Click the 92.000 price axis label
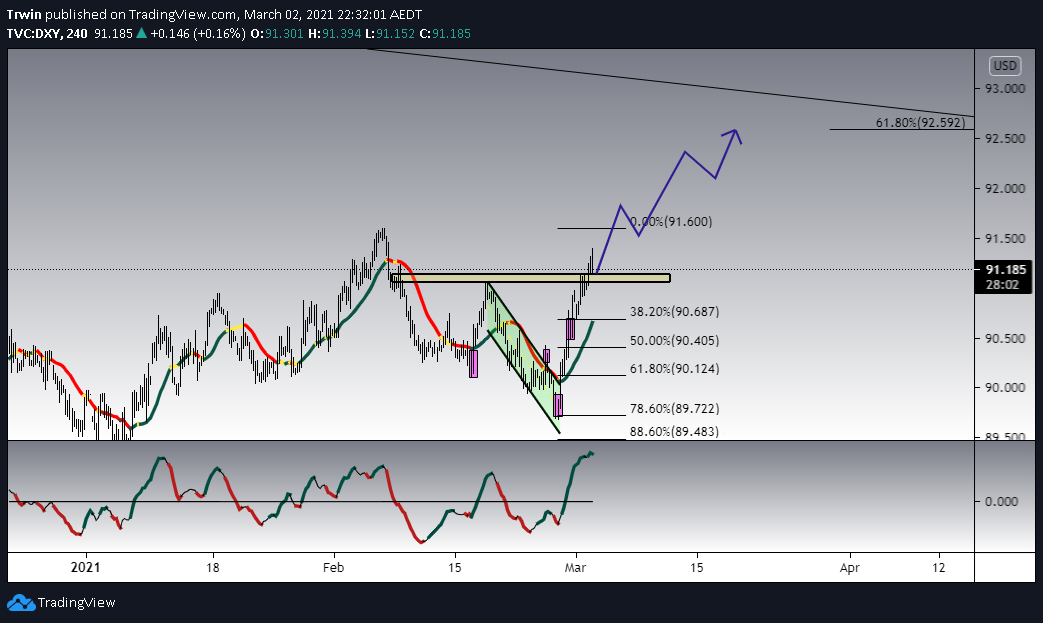 [x=1005, y=188]
